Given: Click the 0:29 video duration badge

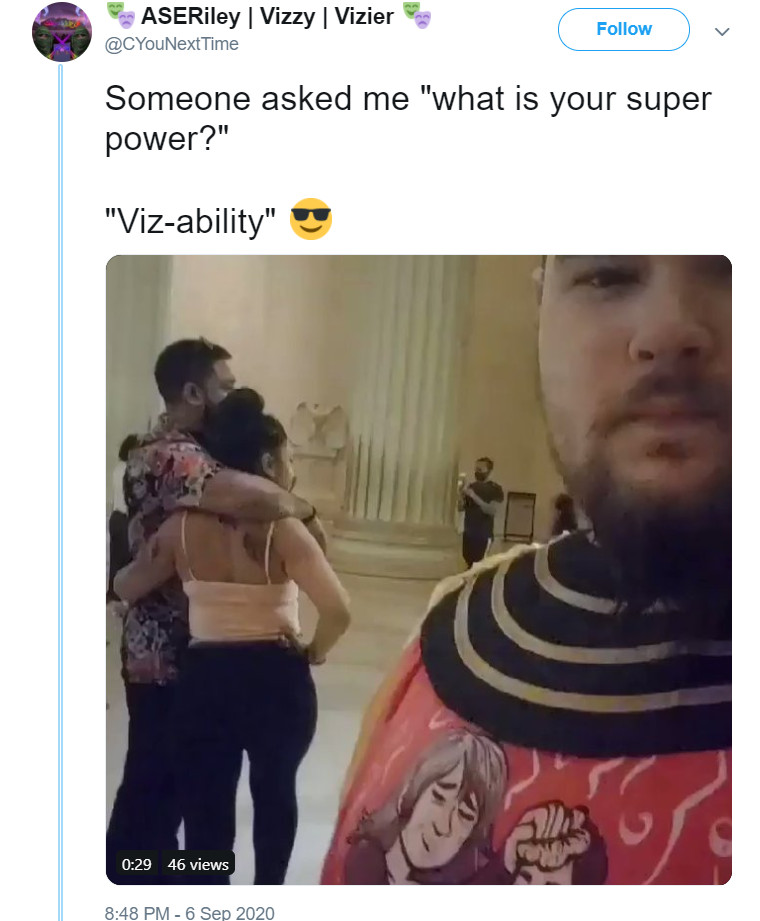Looking at the screenshot, I should [136, 864].
